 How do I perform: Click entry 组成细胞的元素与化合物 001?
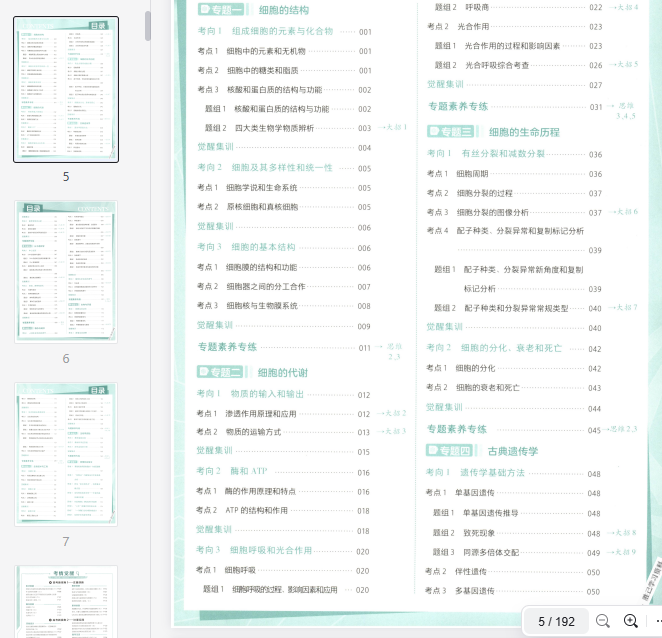point(284,31)
